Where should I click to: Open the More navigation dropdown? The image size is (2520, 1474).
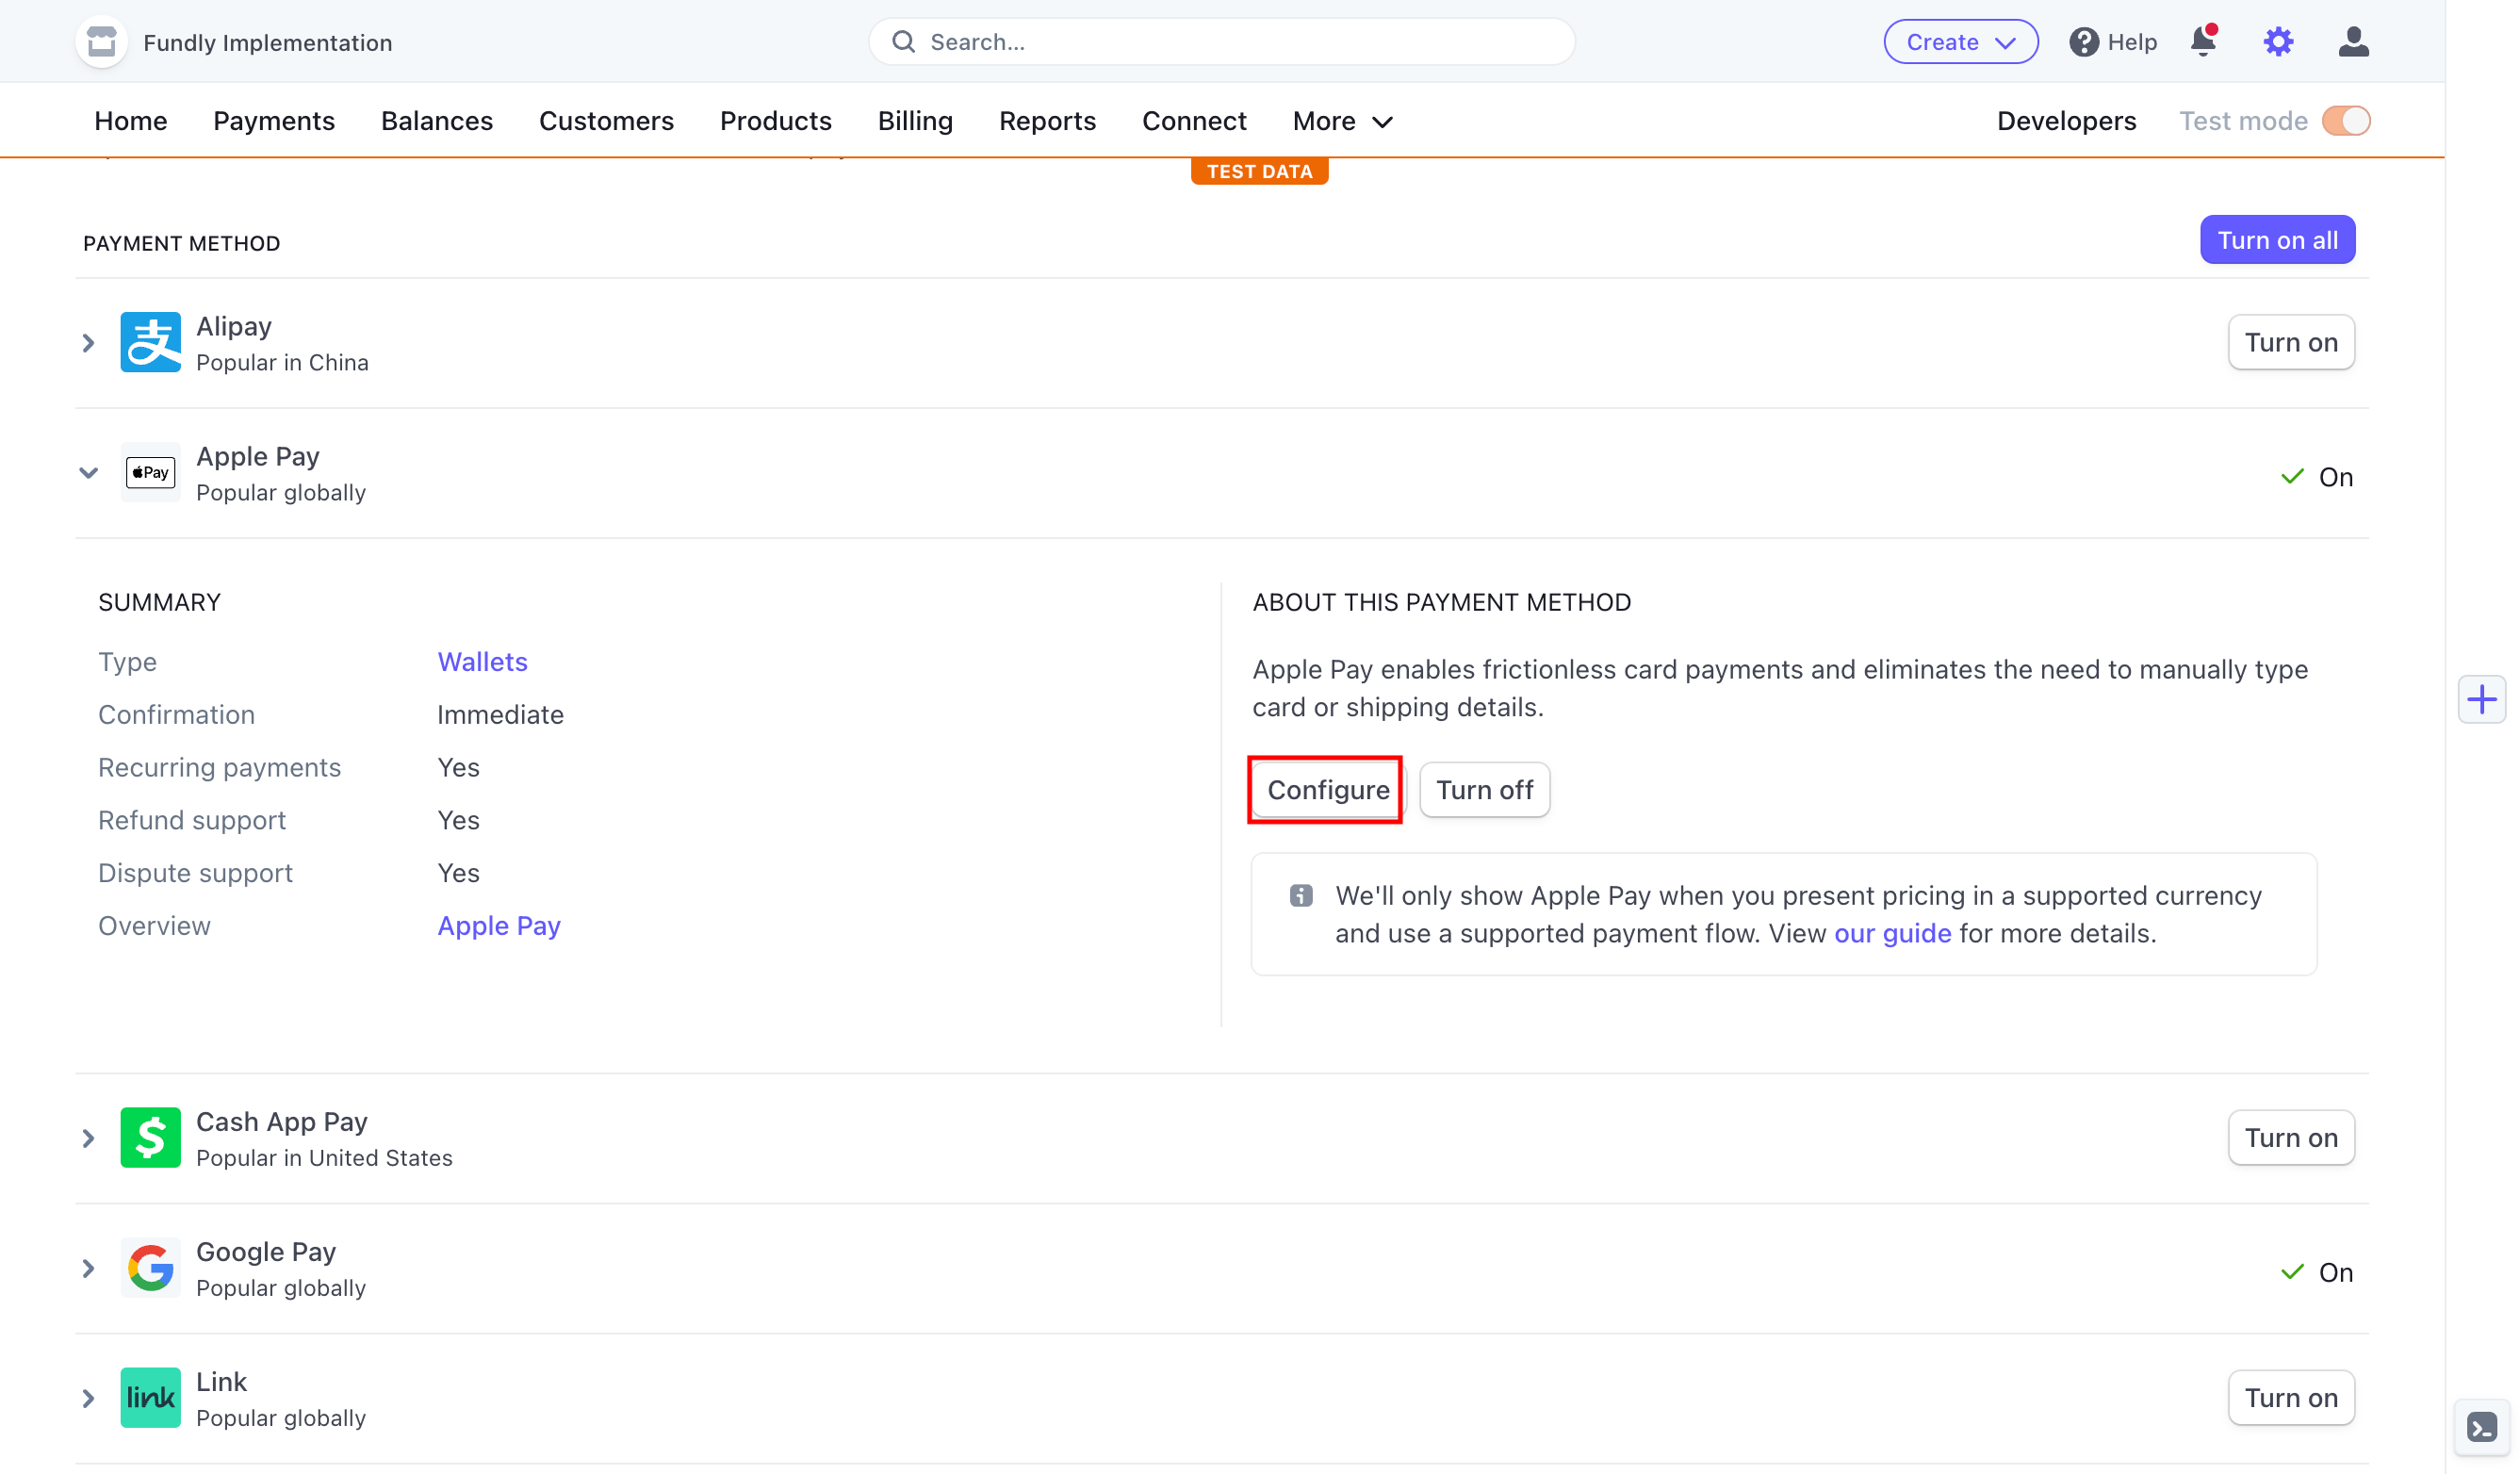(1342, 121)
